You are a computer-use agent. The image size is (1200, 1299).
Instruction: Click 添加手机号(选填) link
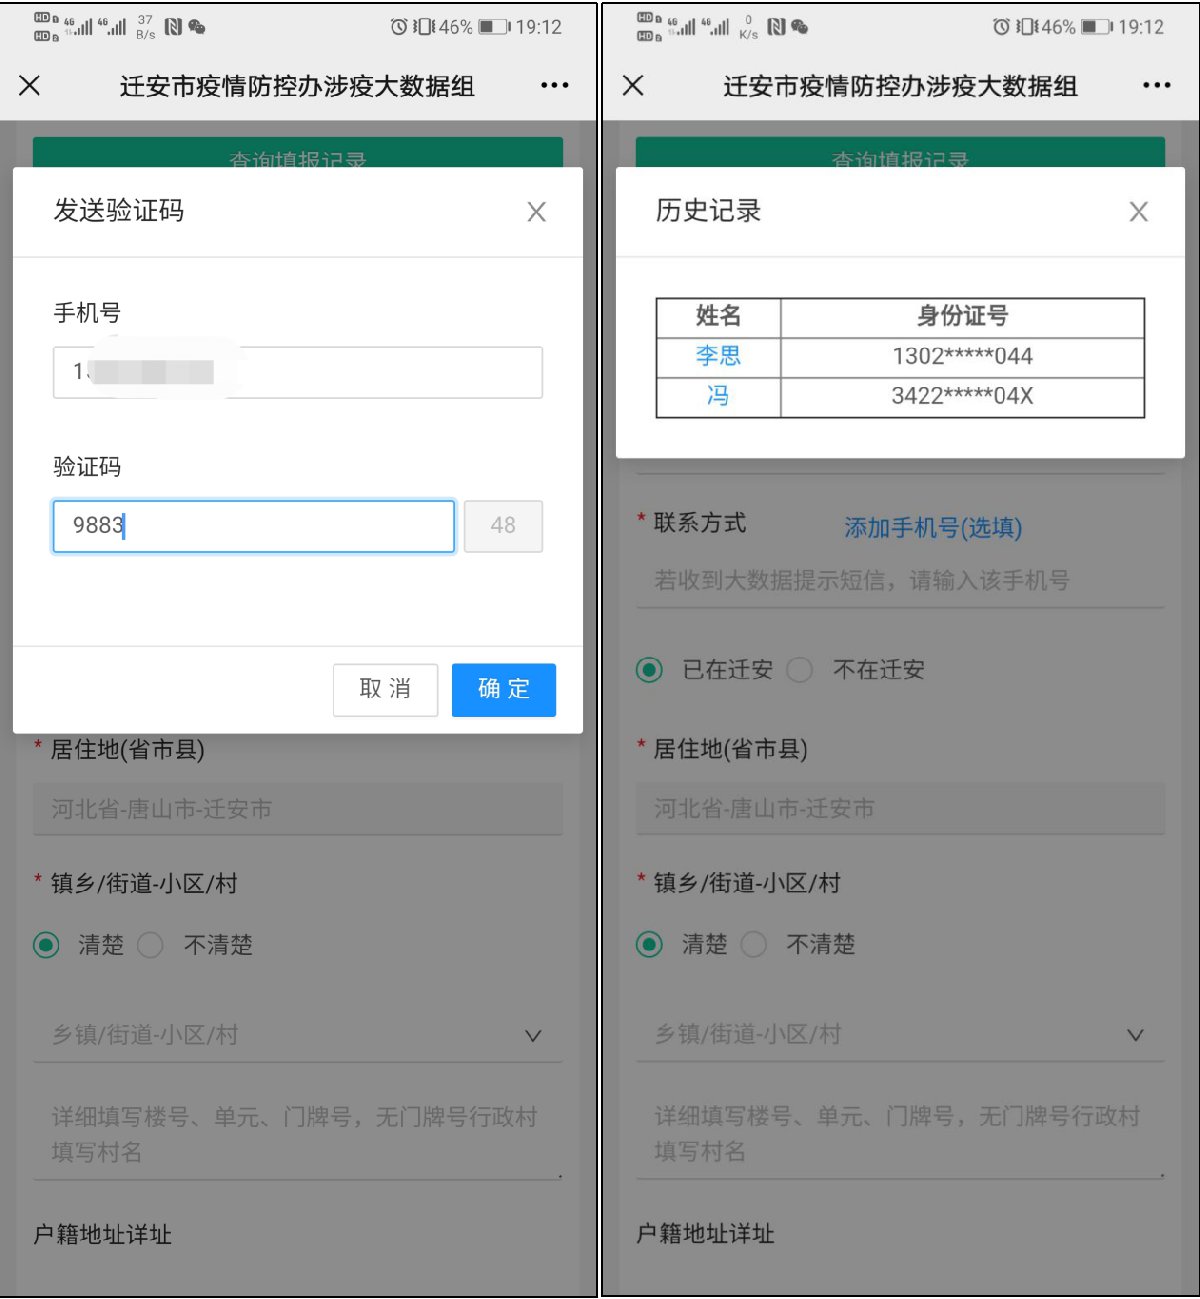[933, 528]
